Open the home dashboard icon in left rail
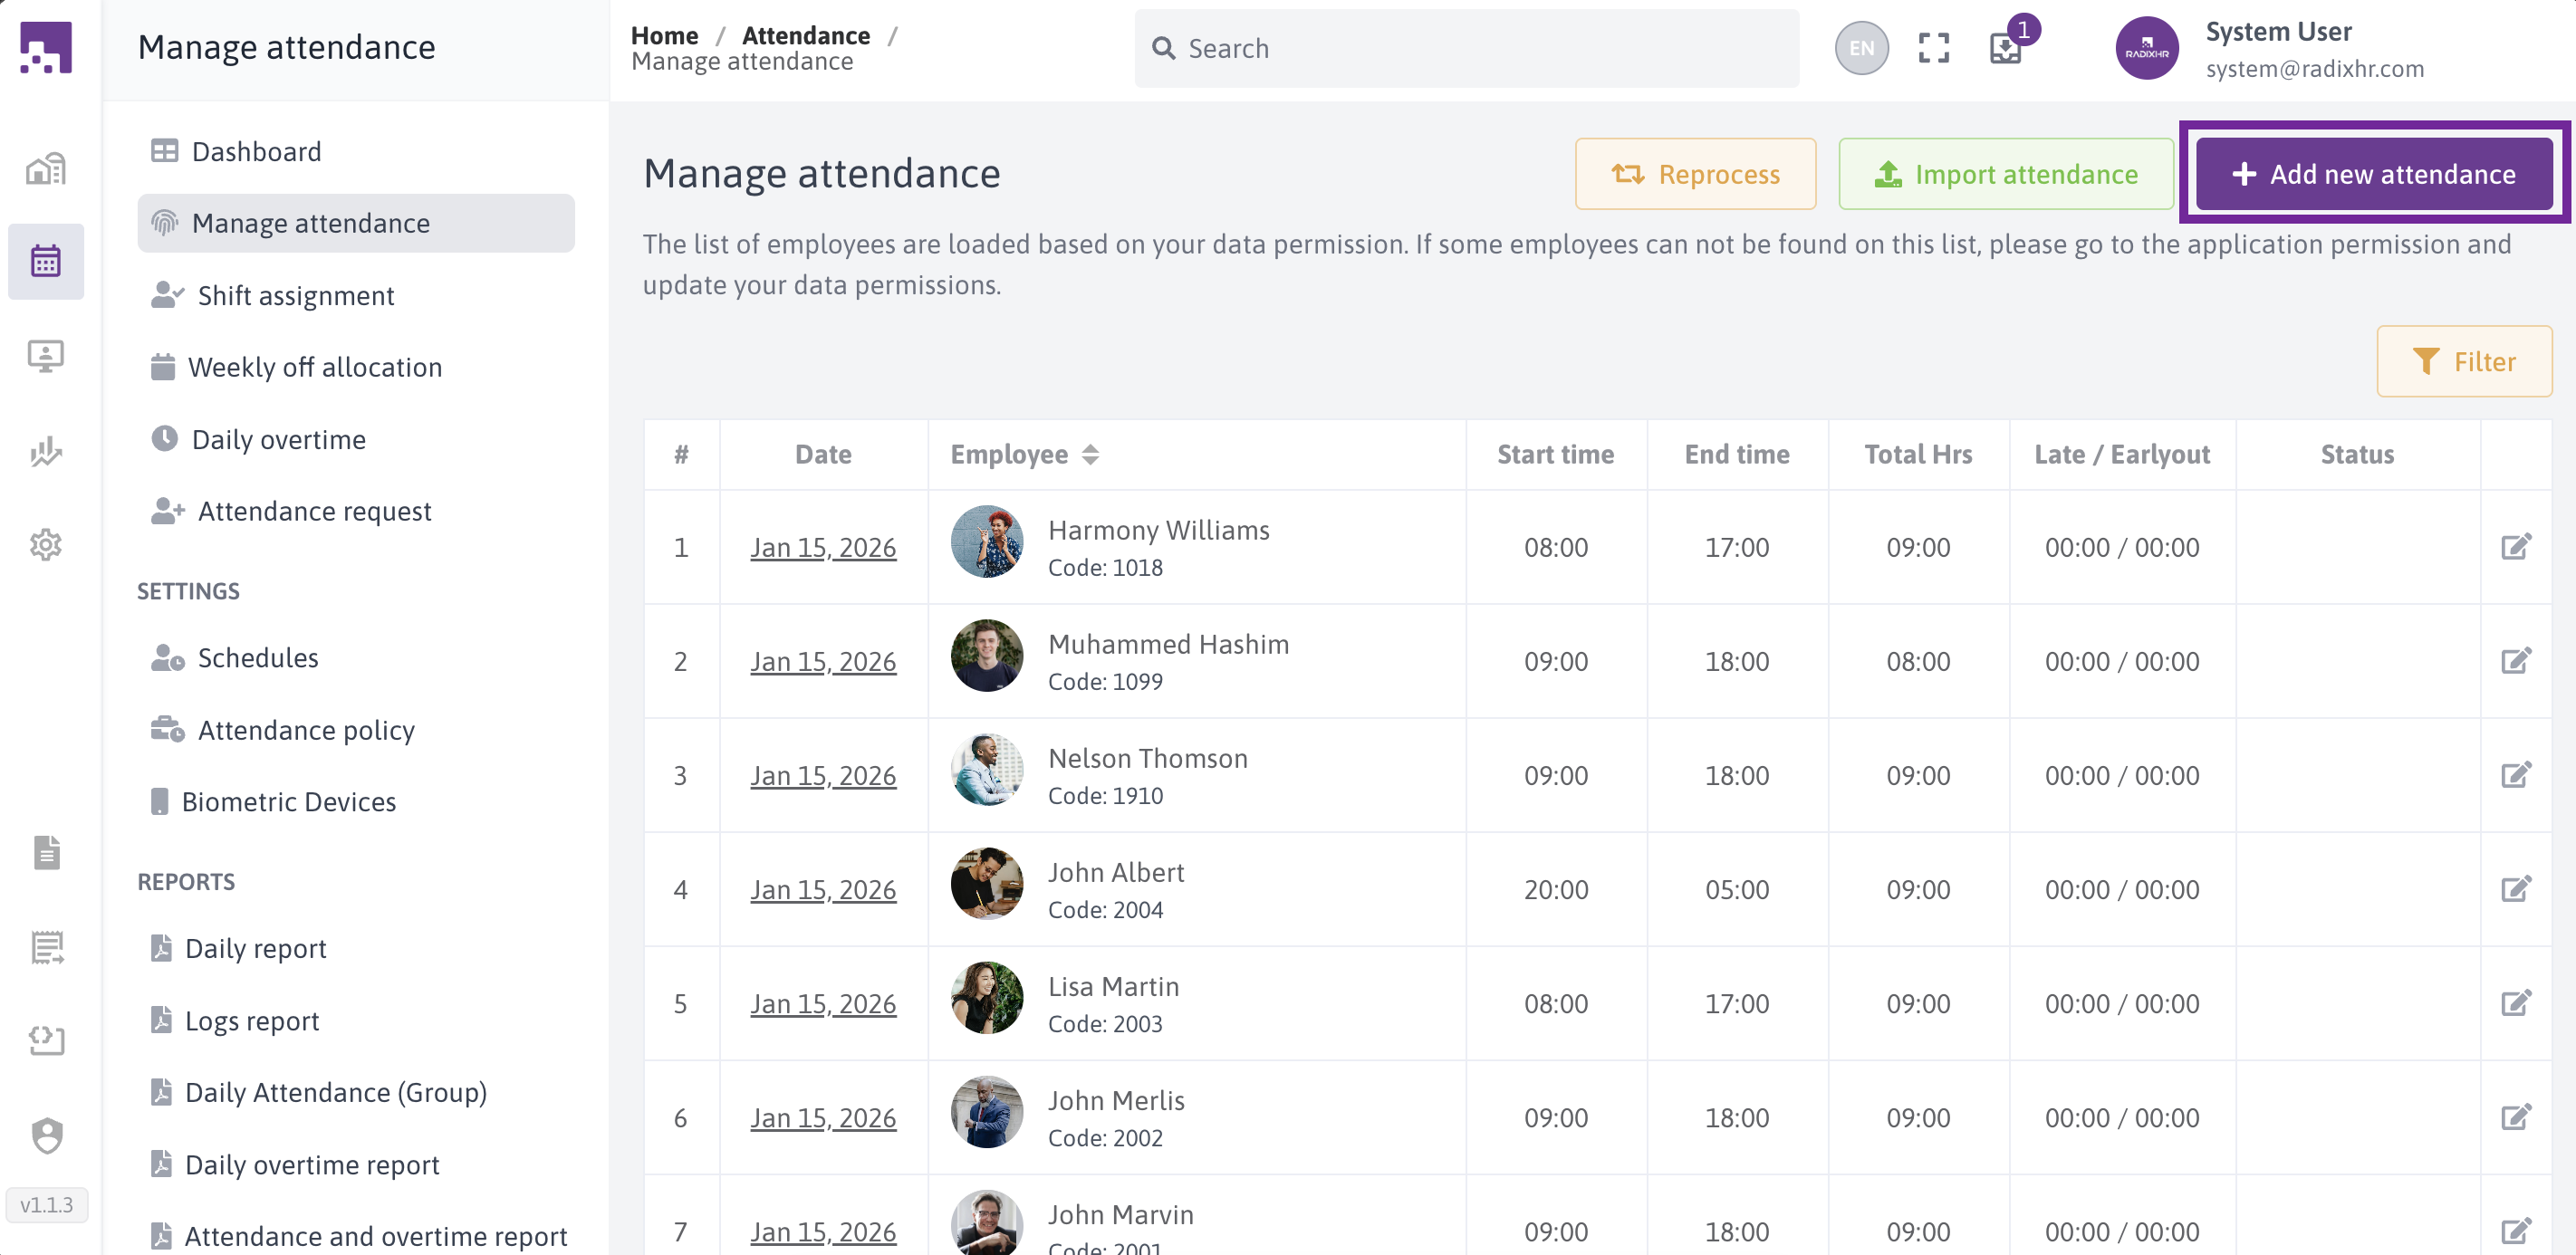Viewport: 2576px width, 1255px height. point(46,168)
